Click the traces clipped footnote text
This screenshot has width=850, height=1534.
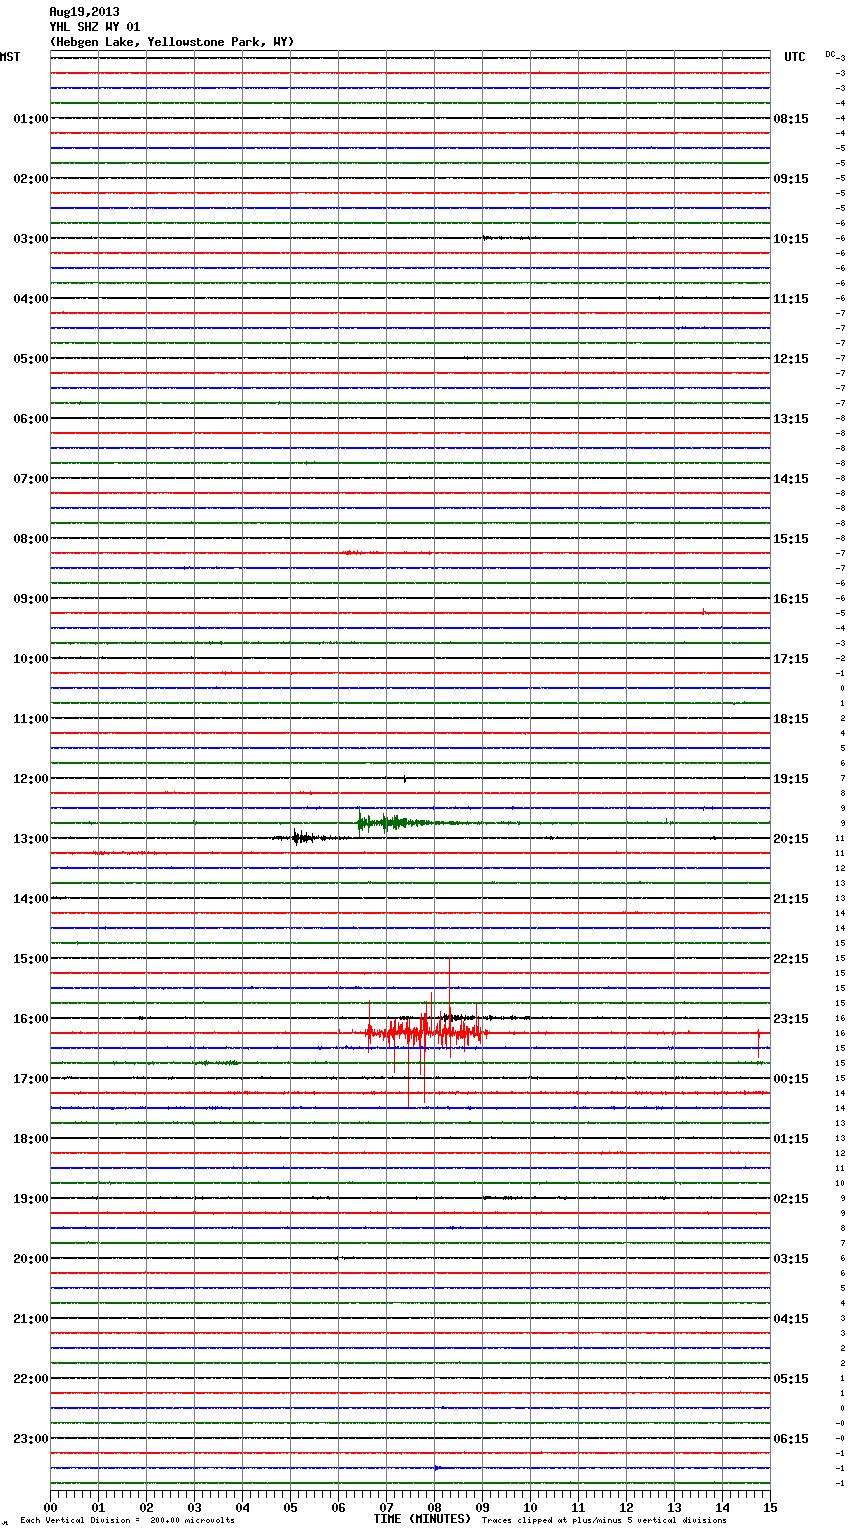point(604,1521)
